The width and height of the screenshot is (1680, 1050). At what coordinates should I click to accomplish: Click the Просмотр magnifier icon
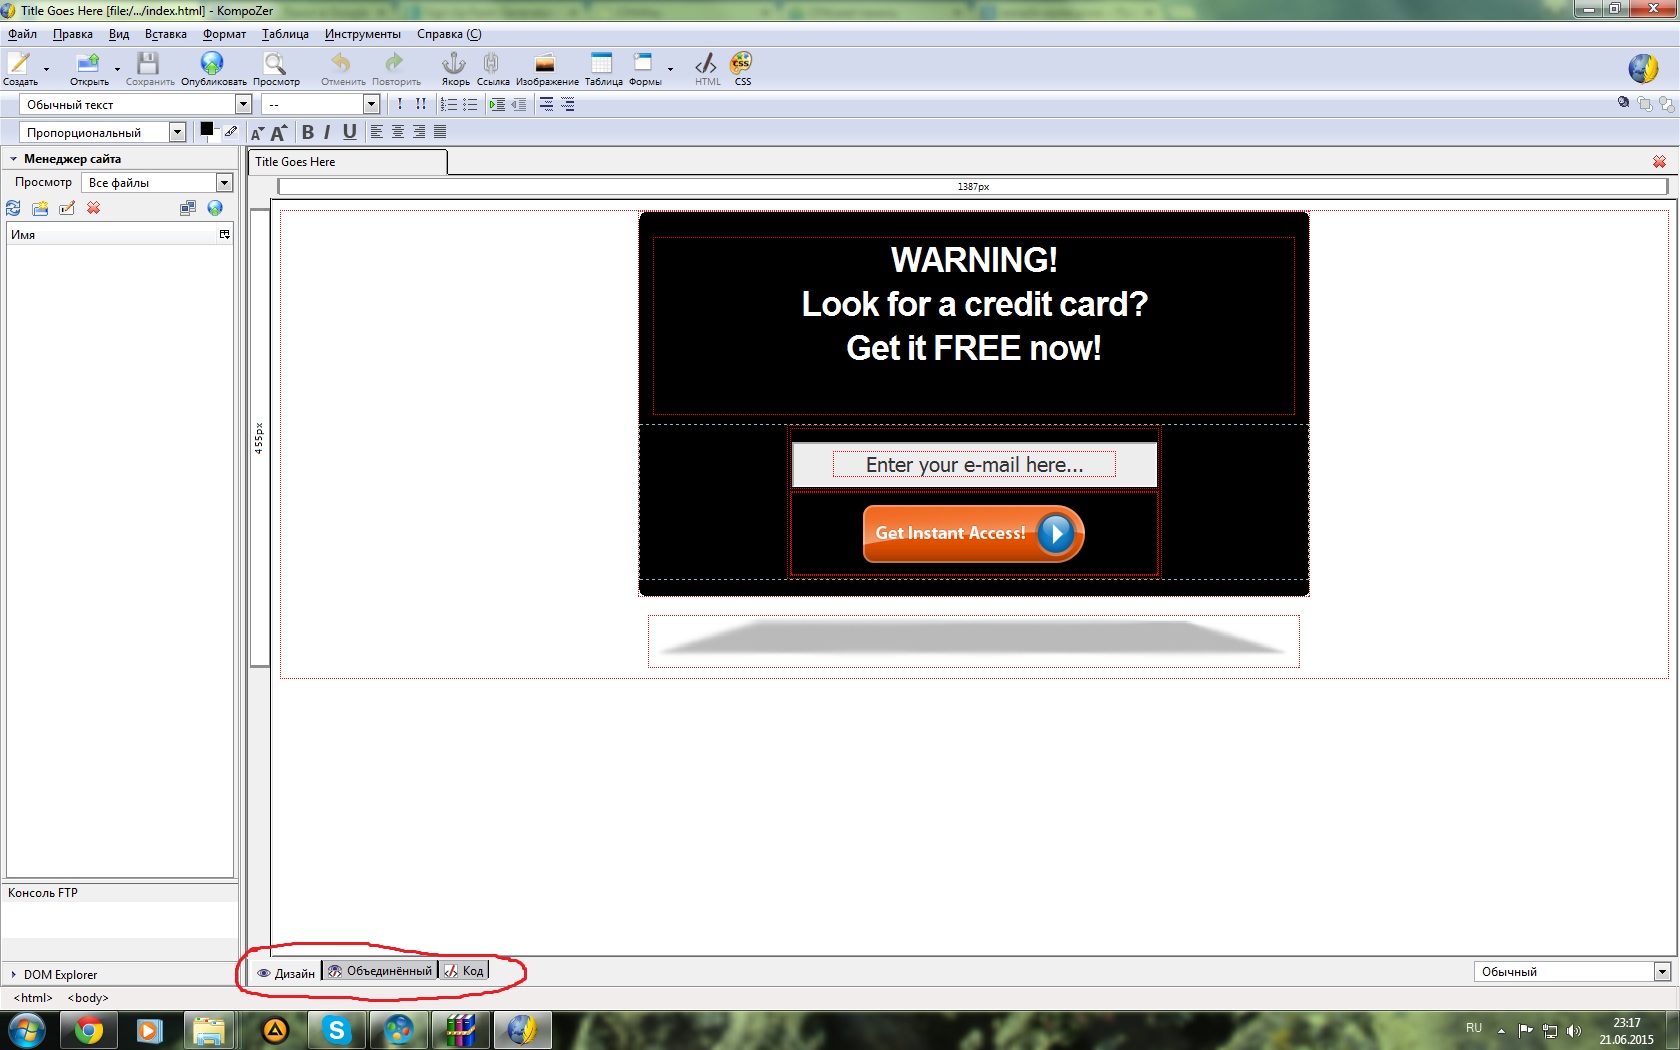point(275,64)
